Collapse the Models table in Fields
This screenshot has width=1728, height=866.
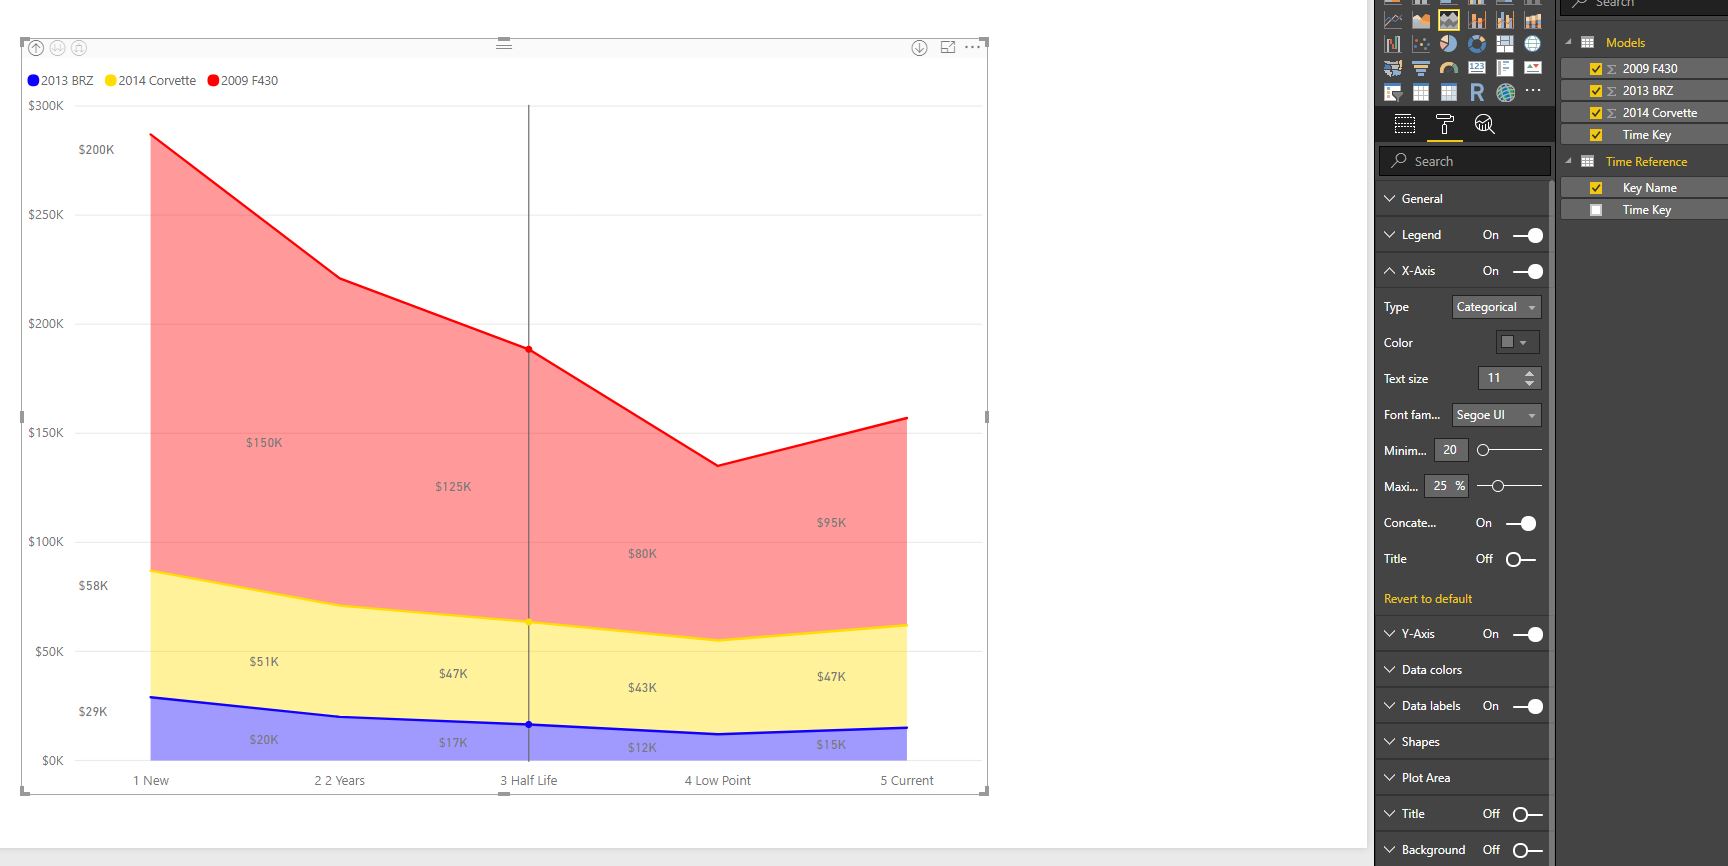[x=1569, y=42]
